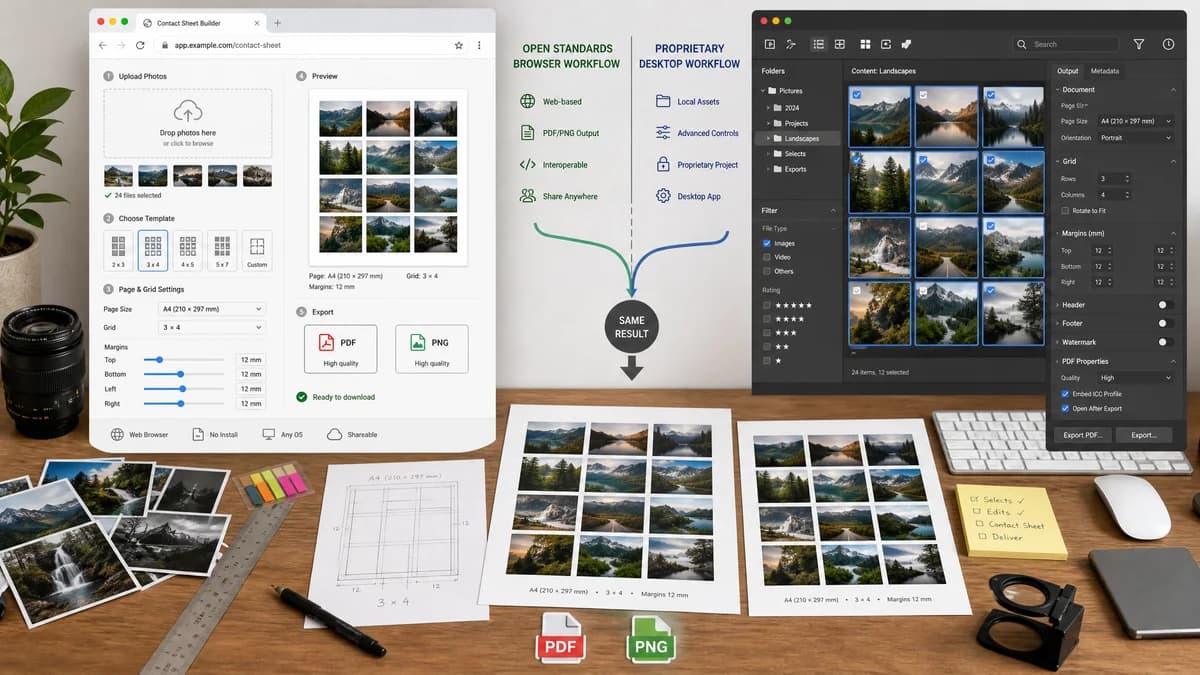Choose the 3 x 4 template icon
This screenshot has height=675, width=1200.
coord(153,249)
